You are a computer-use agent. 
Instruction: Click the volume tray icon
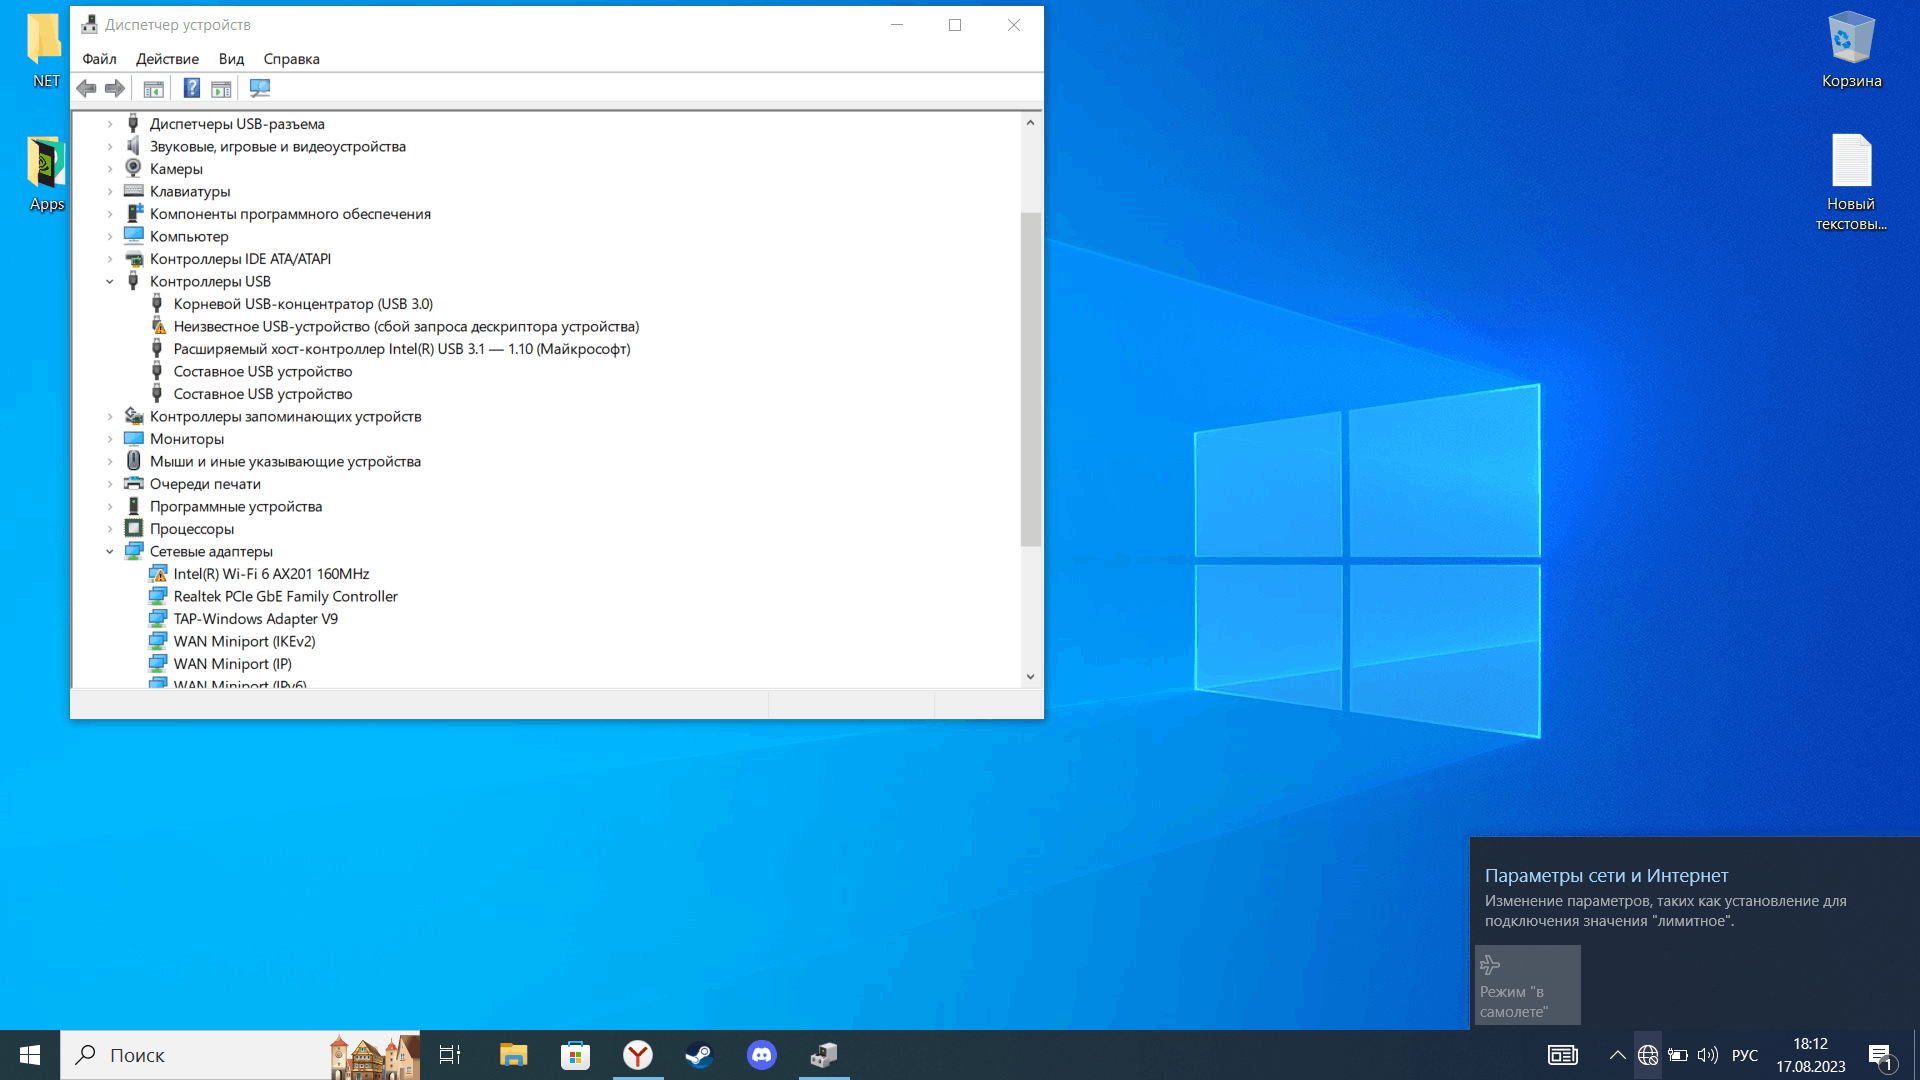[1708, 1055]
